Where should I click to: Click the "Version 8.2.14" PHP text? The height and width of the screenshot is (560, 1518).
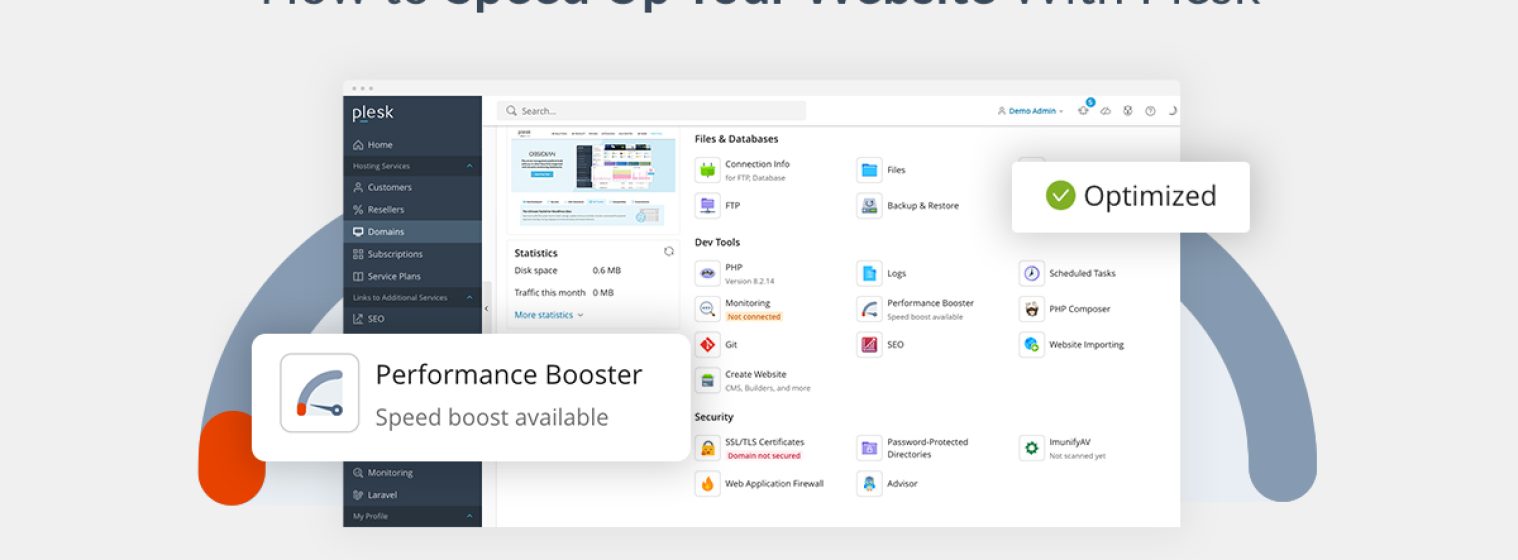click(x=748, y=281)
